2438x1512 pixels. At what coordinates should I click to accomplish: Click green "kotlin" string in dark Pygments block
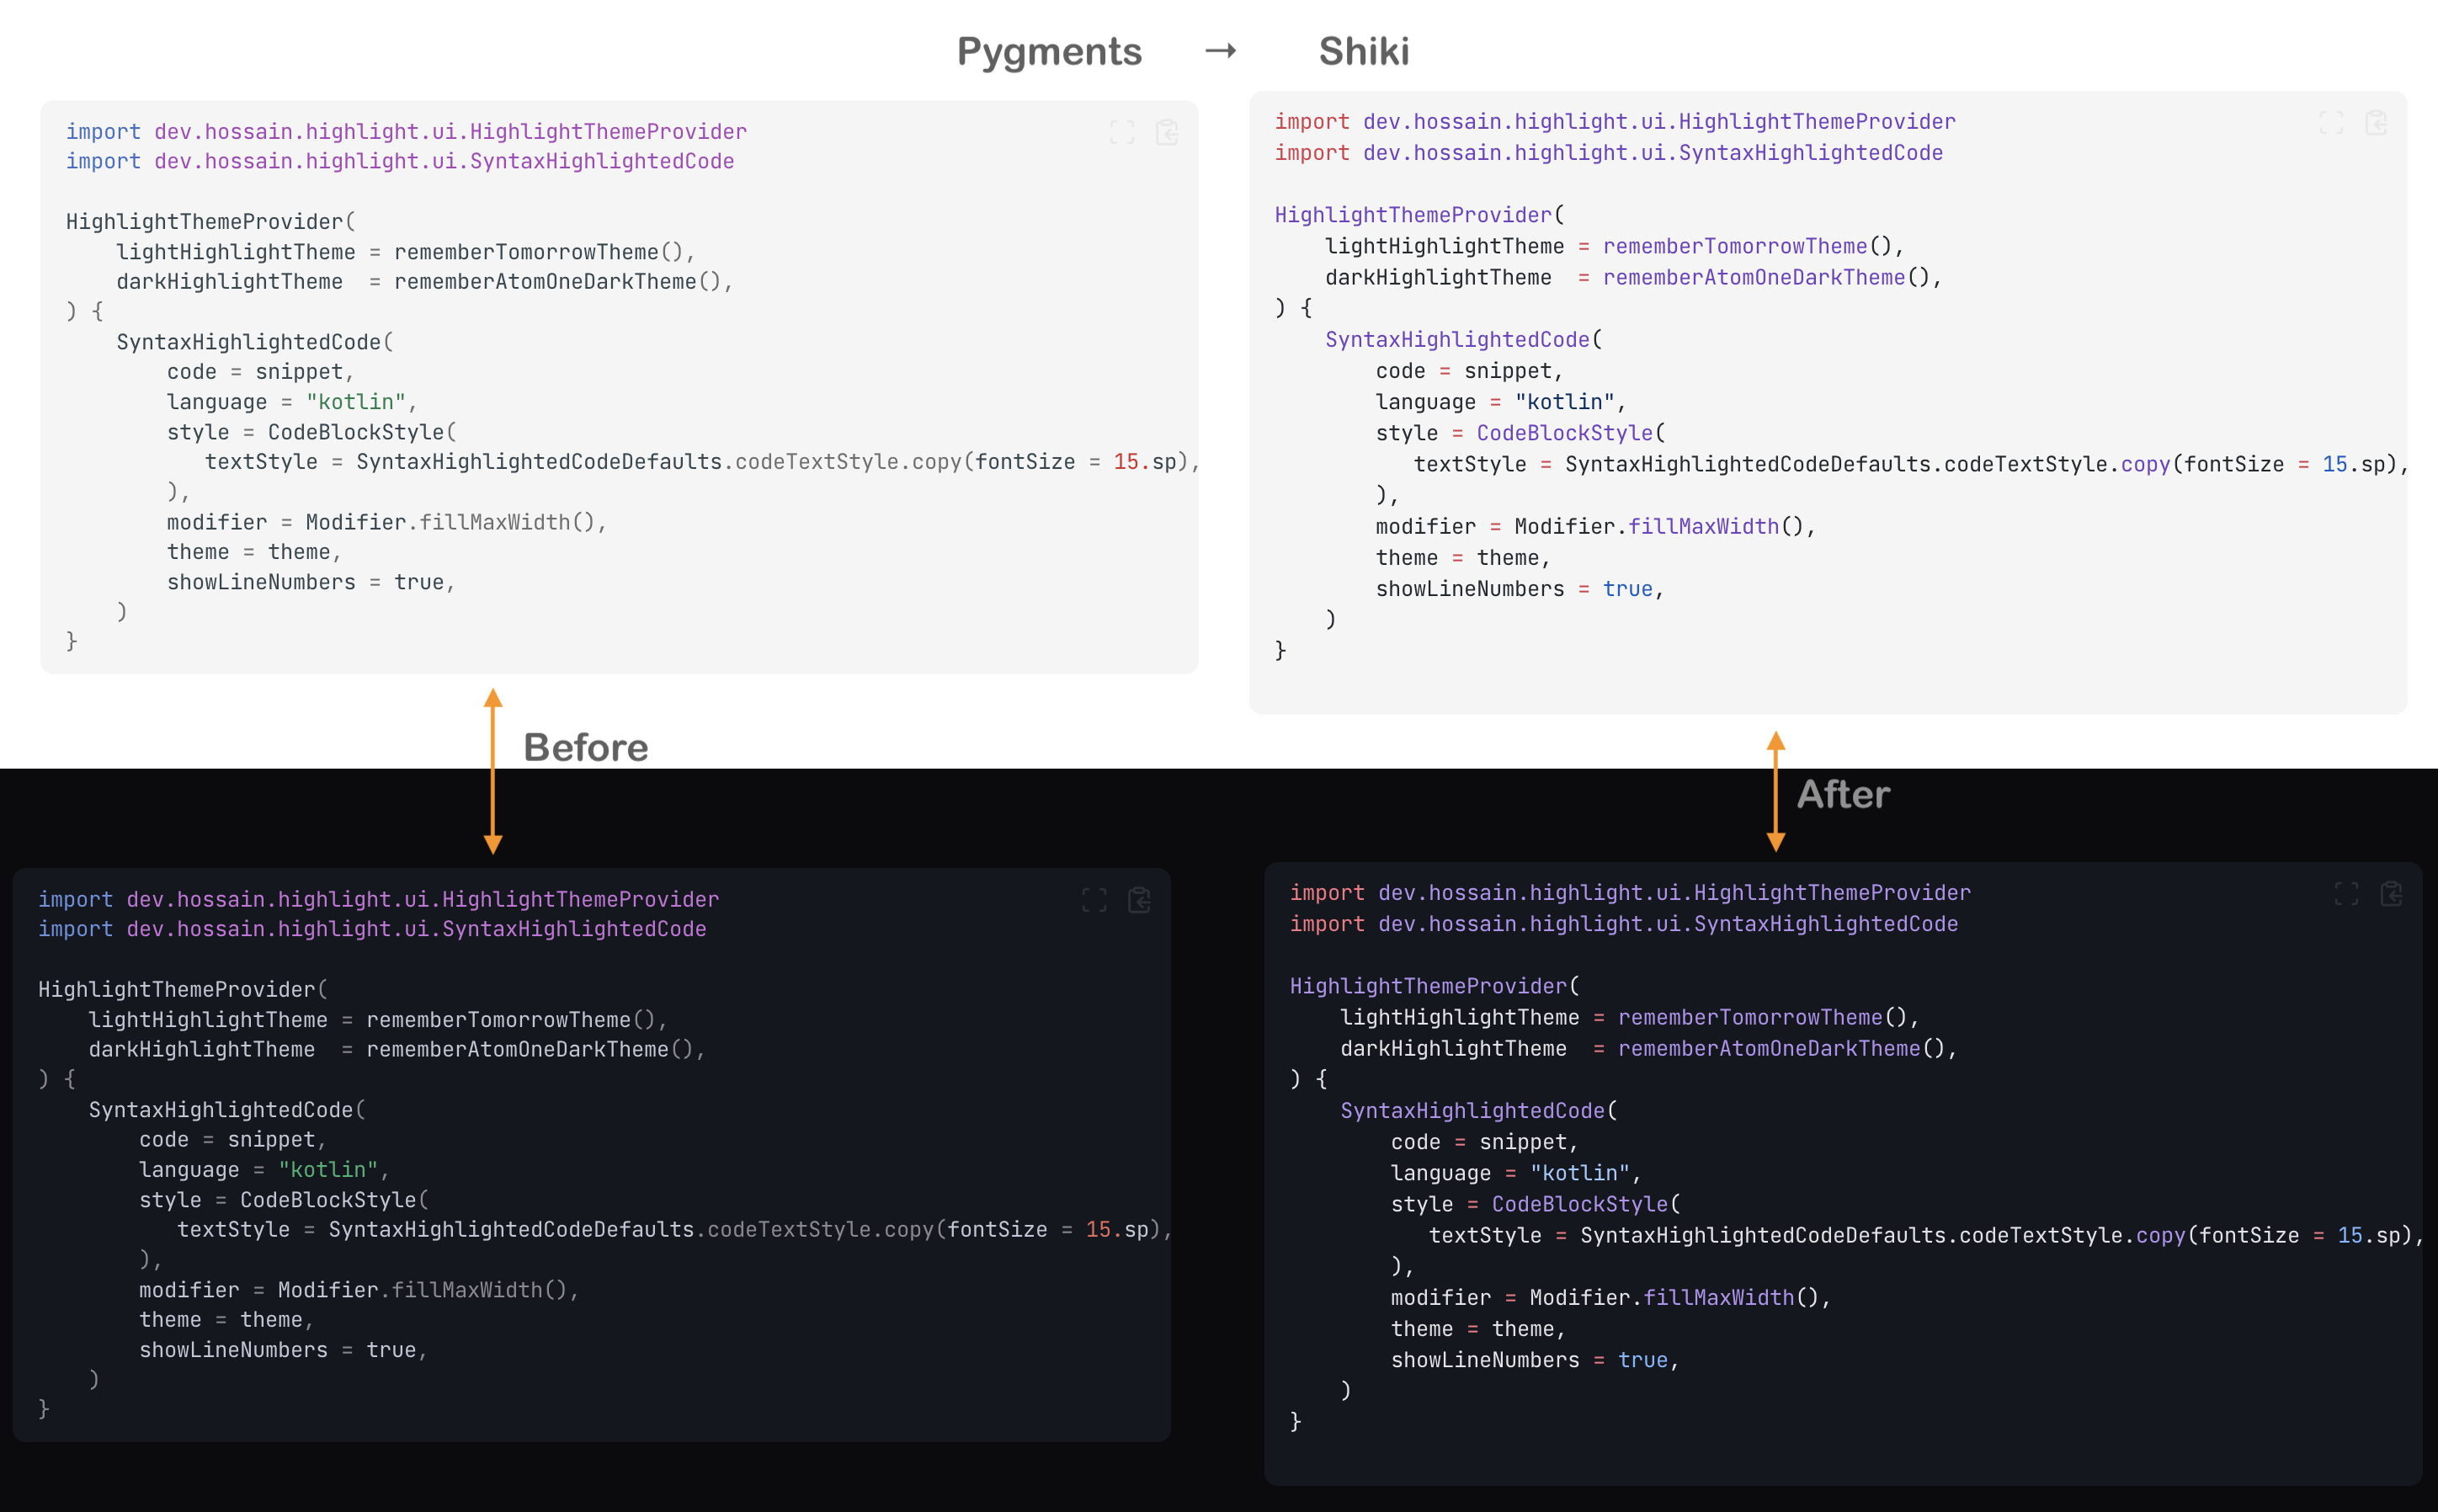click(x=327, y=1170)
